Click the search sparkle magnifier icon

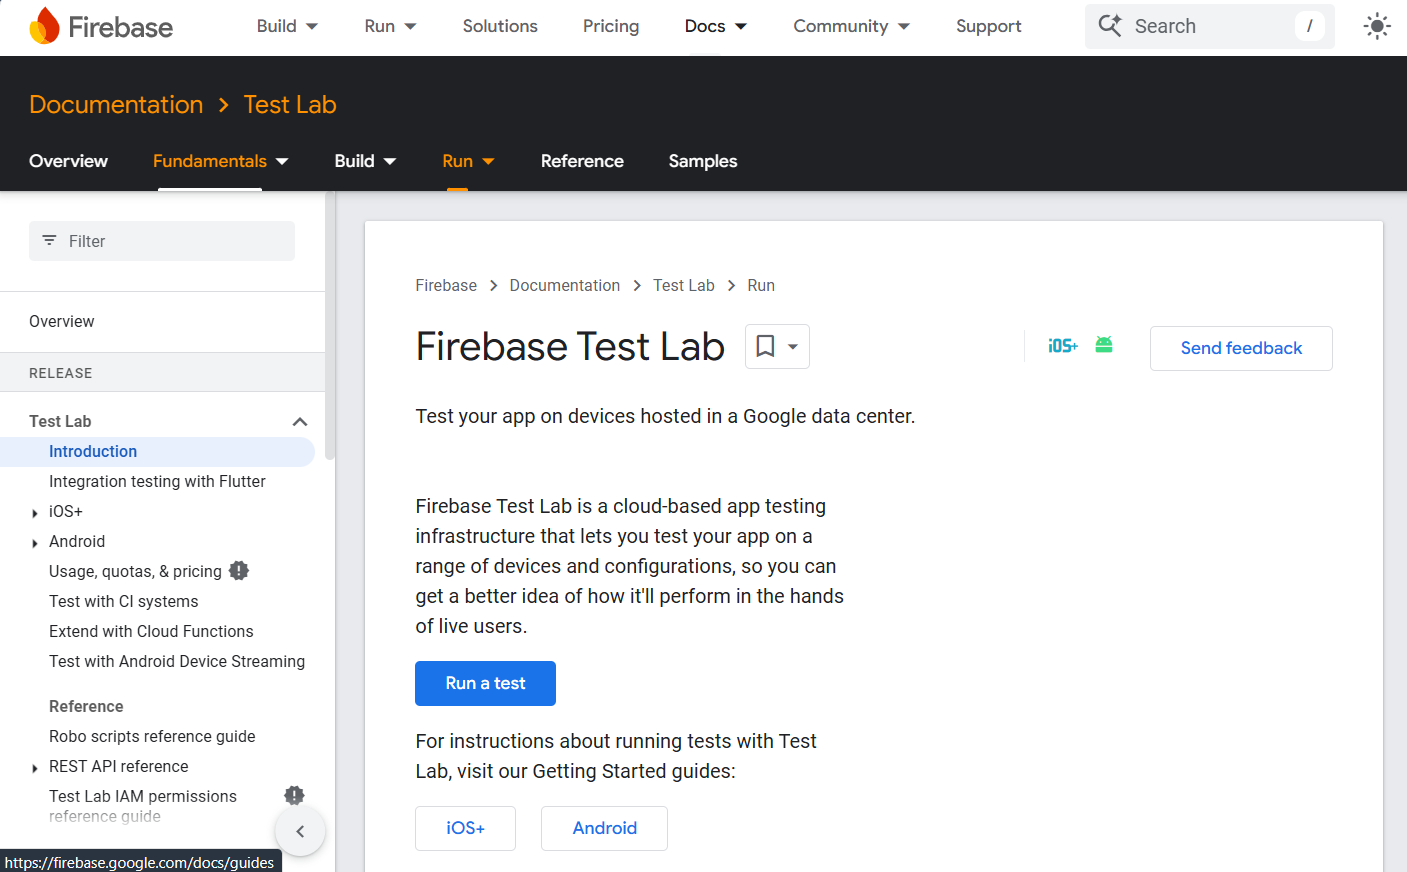(x=1110, y=25)
